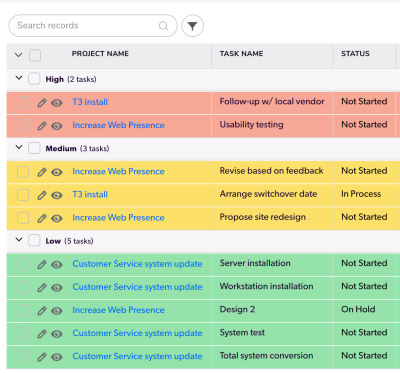
Task: View the Propose site redesign record via eye
Action: (57, 218)
